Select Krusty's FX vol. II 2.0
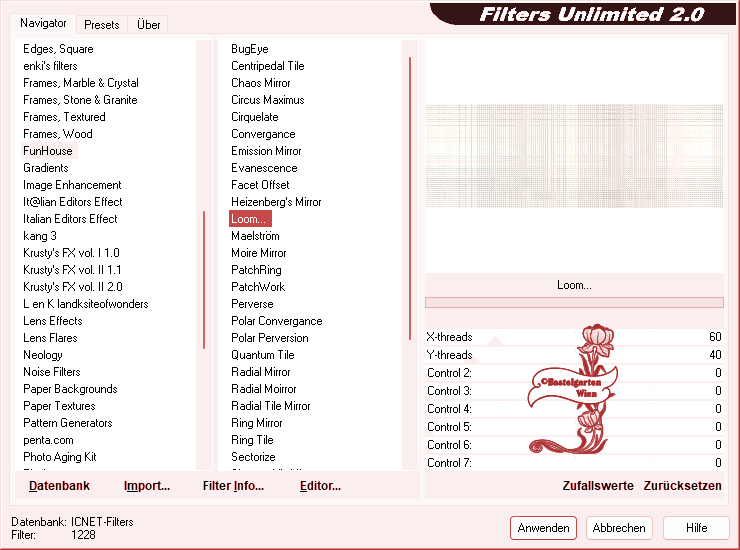This screenshot has height=550, width=740. point(73,287)
